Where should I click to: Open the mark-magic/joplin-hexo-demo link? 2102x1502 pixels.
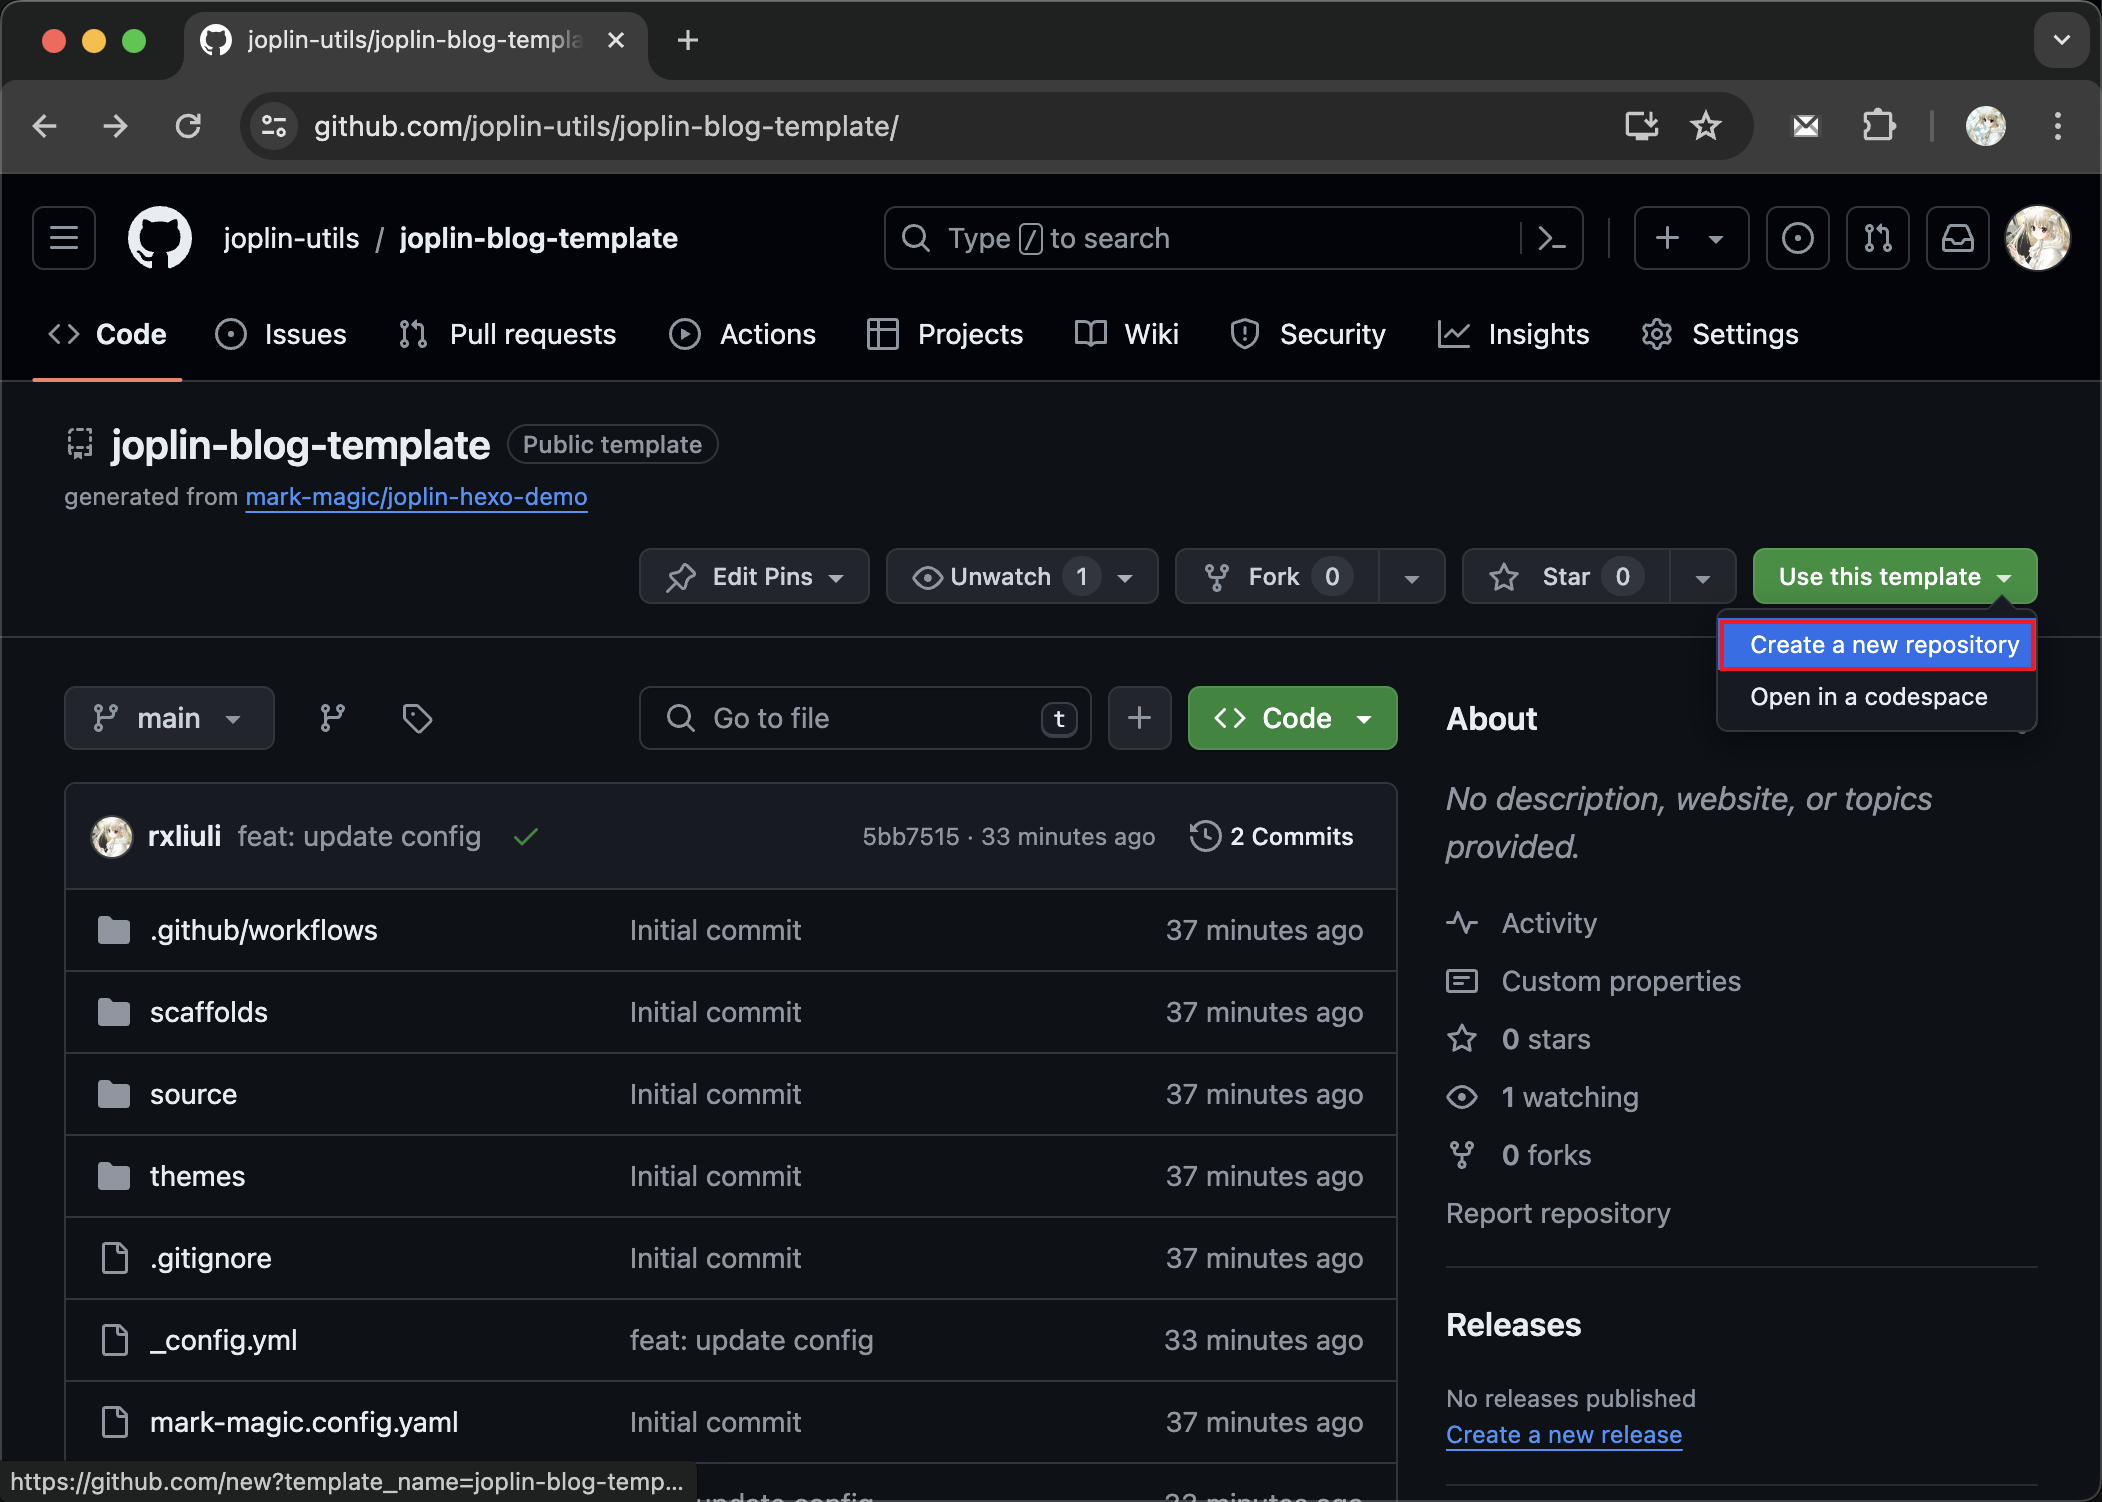(x=416, y=497)
